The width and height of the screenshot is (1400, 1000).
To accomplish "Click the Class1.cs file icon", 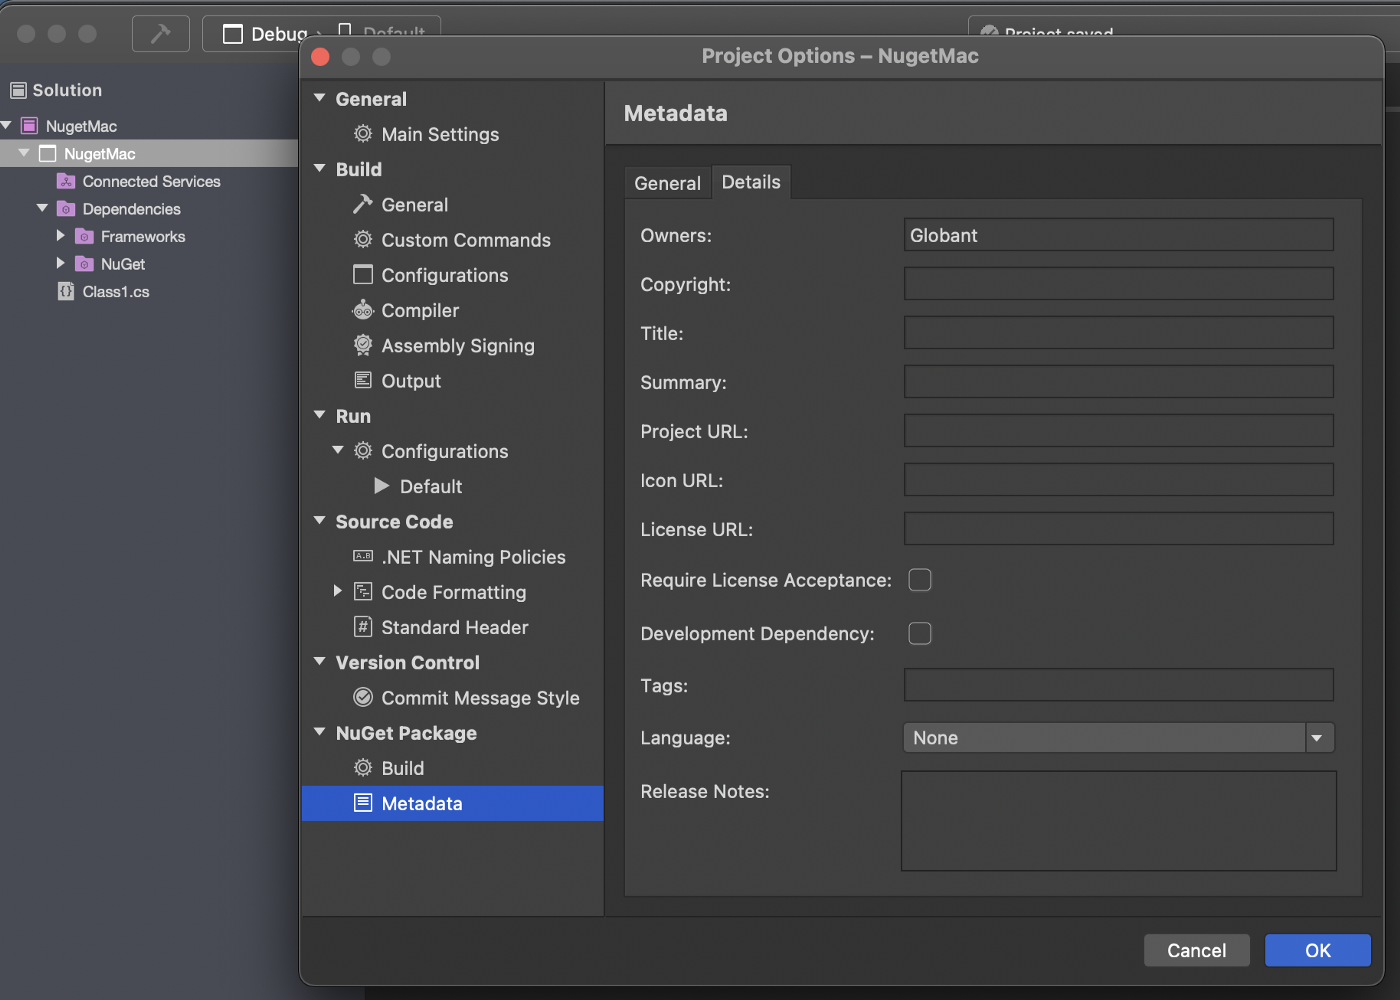I will tap(66, 292).
